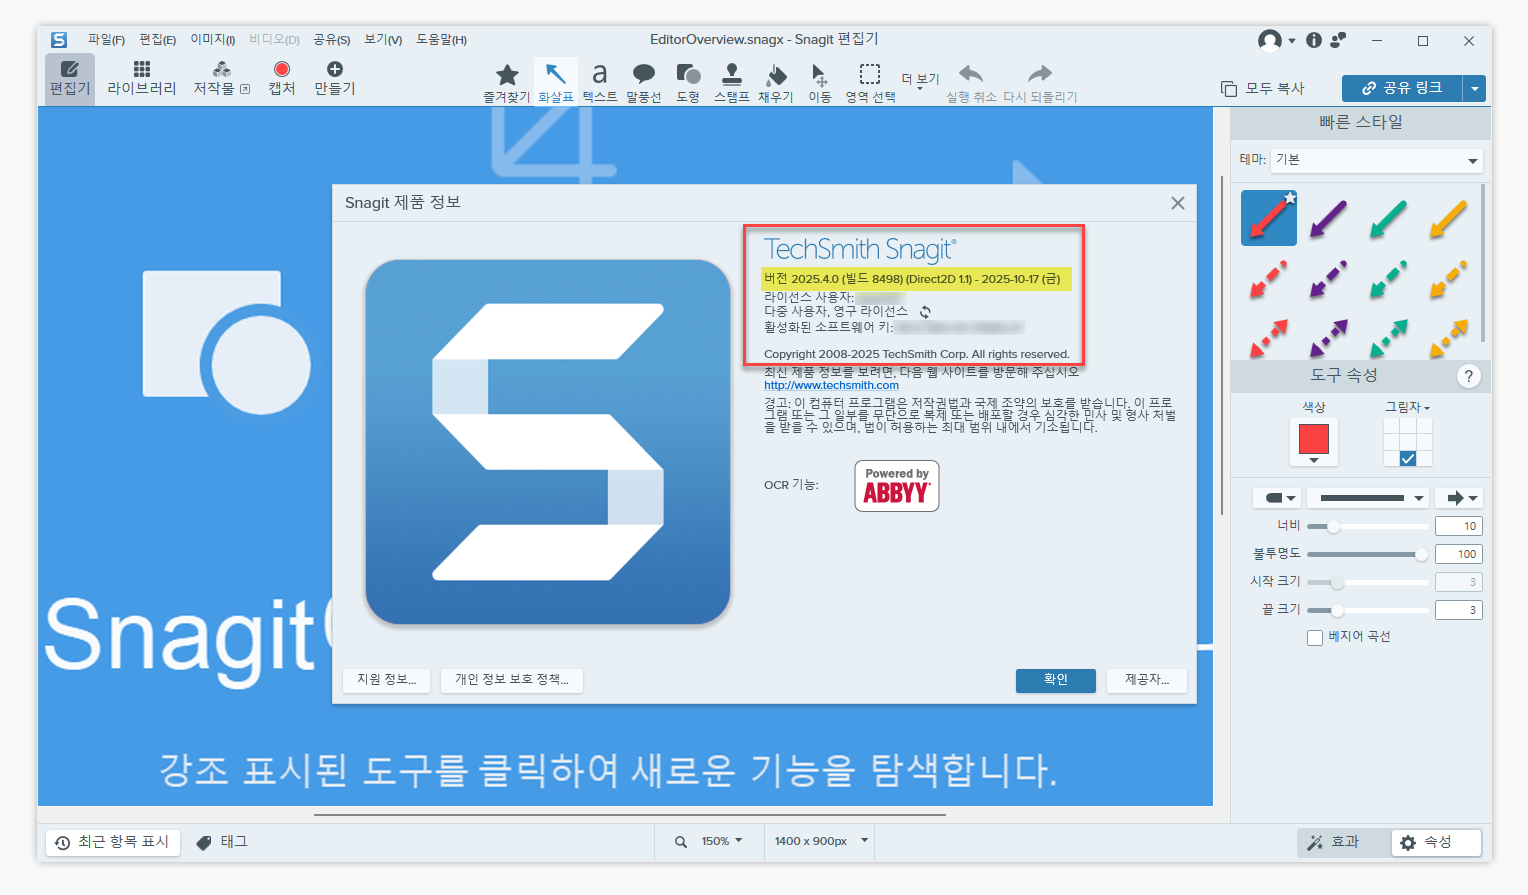
Task: Open the File (파일) menu
Action: coord(106,40)
